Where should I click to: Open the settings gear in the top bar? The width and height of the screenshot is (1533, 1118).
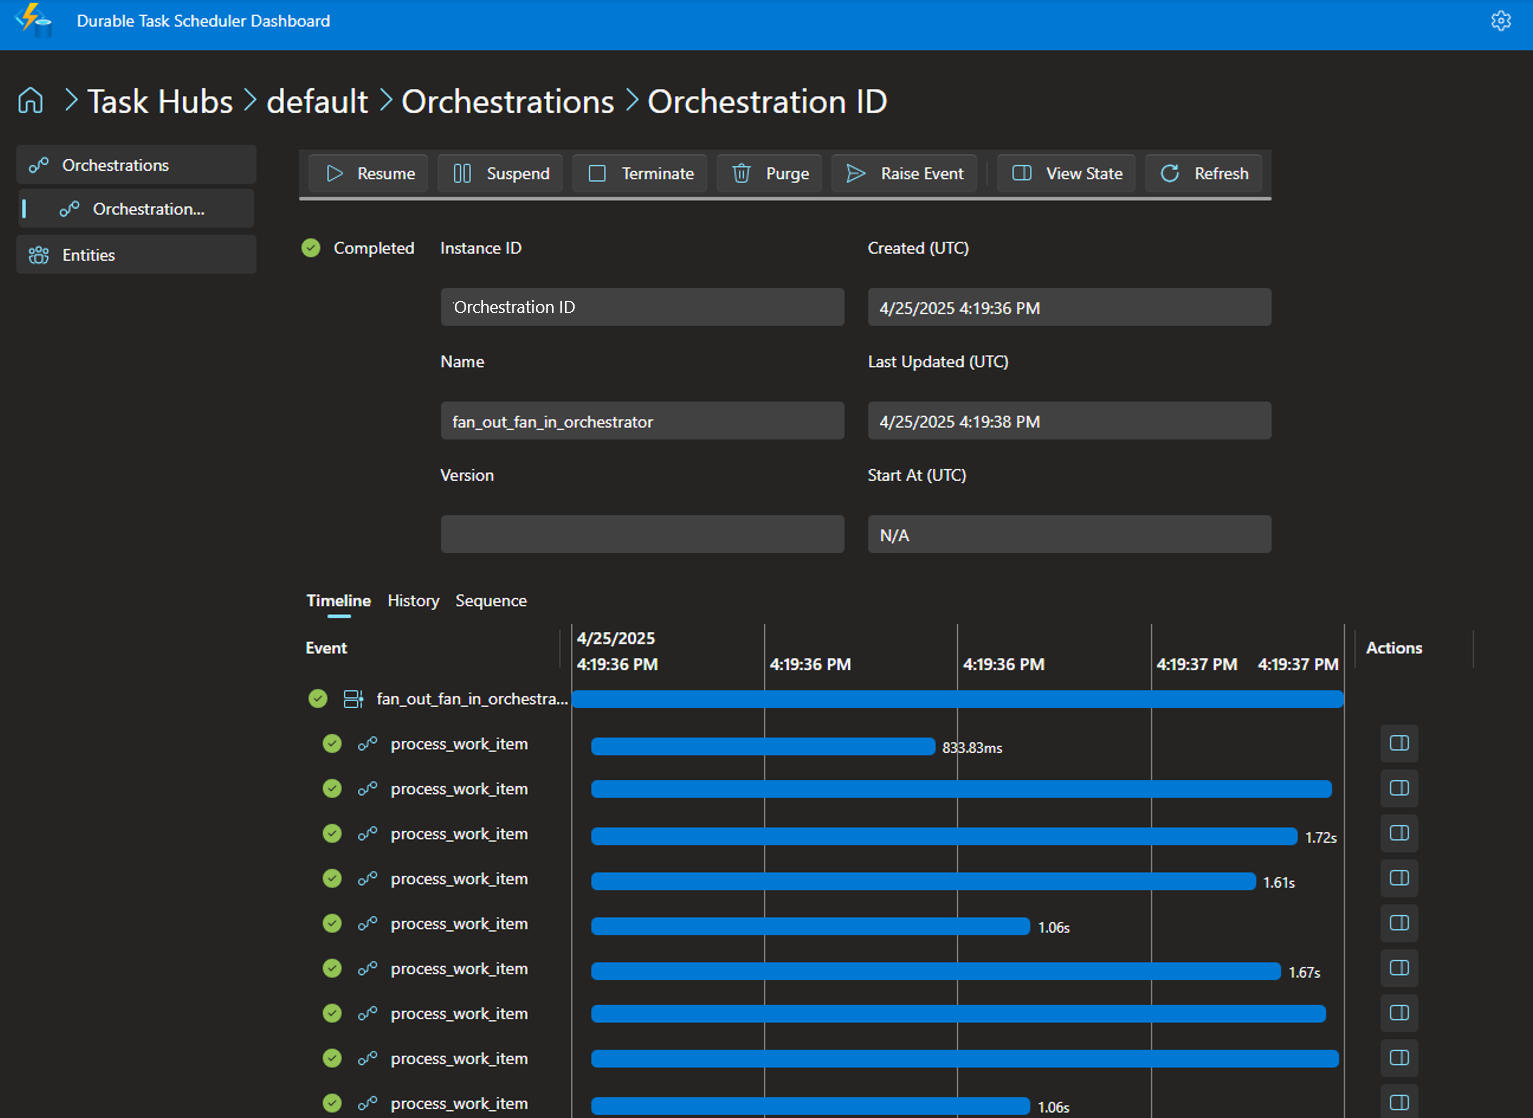[x=1500, y=20]
